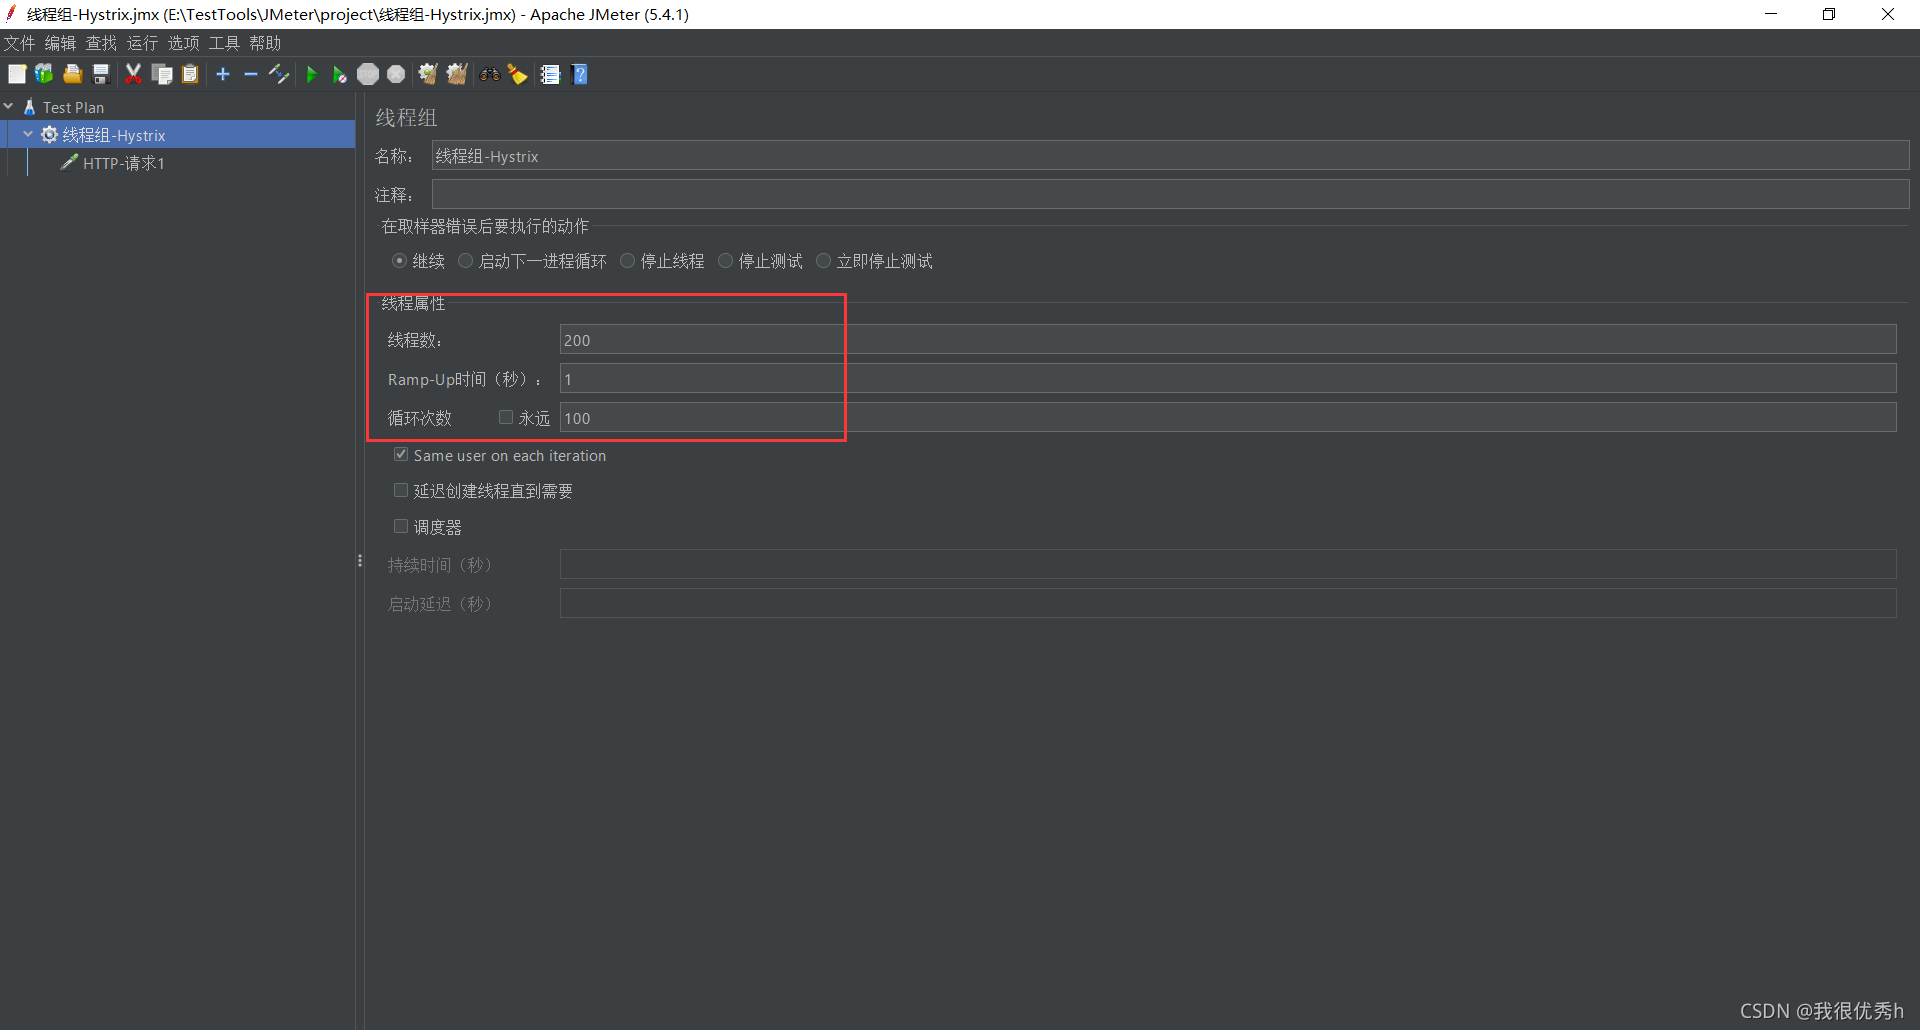Click the Collapse All minus icon

pos(251,74)
